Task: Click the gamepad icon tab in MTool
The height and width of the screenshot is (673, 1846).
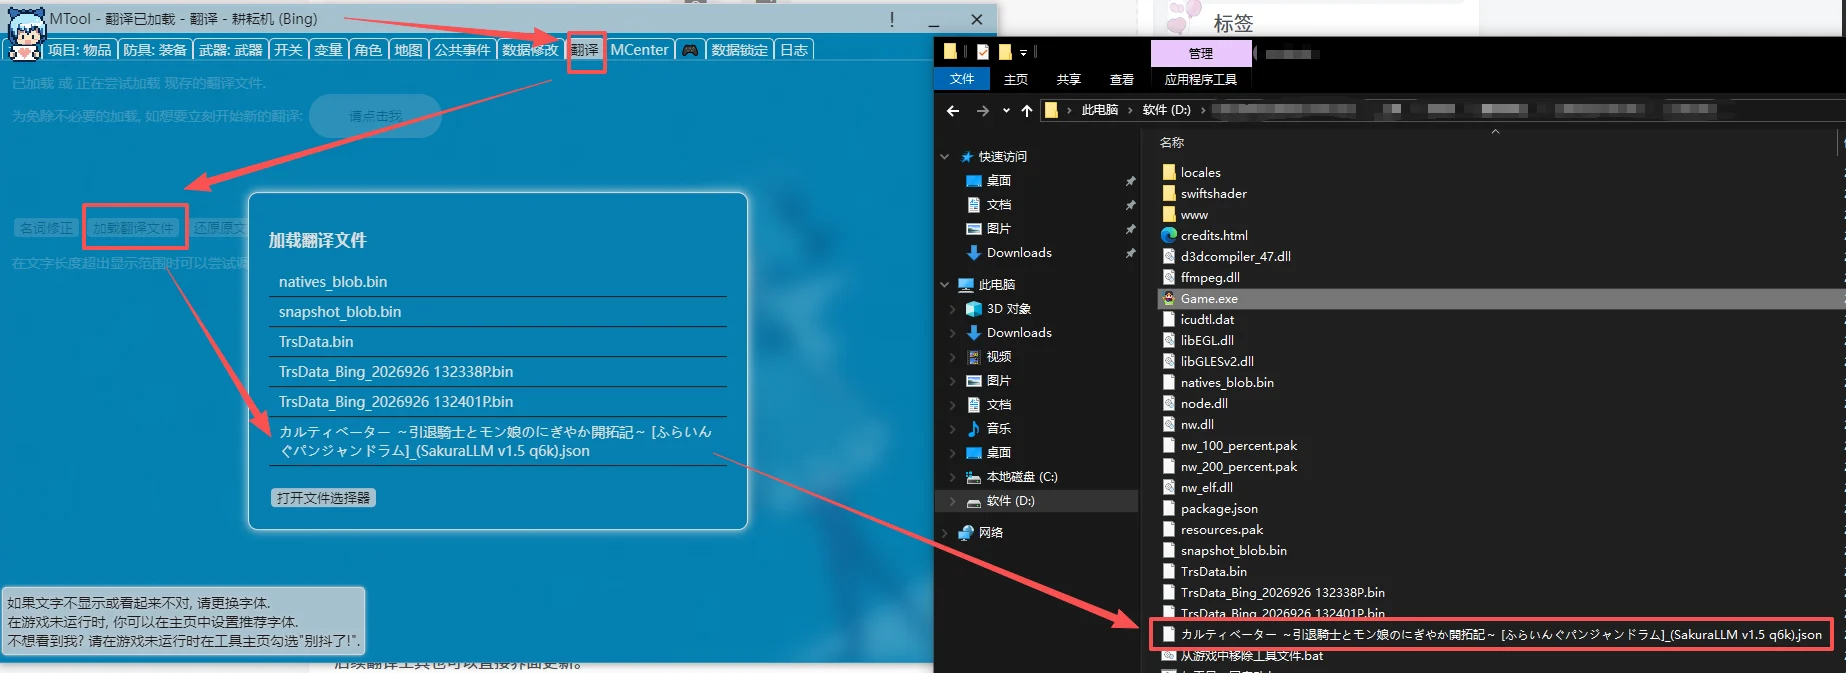Action: [690, 50]
